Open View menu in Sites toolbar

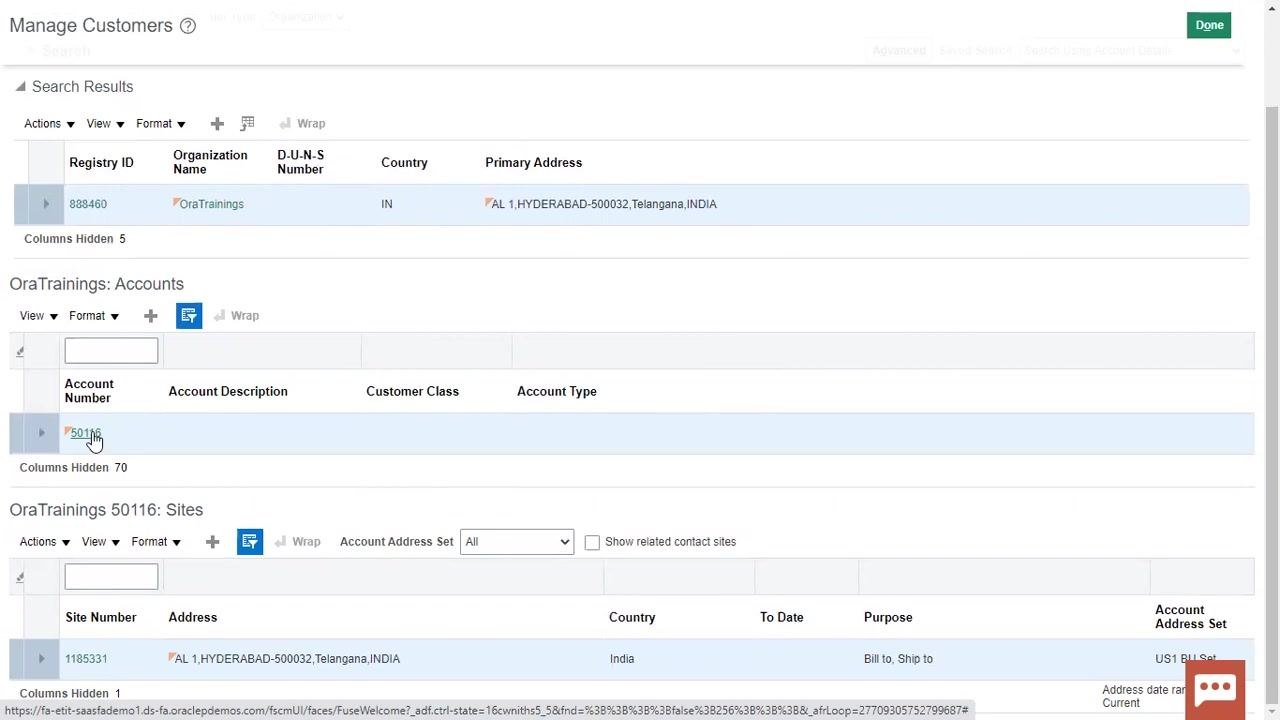pos(101,541)
